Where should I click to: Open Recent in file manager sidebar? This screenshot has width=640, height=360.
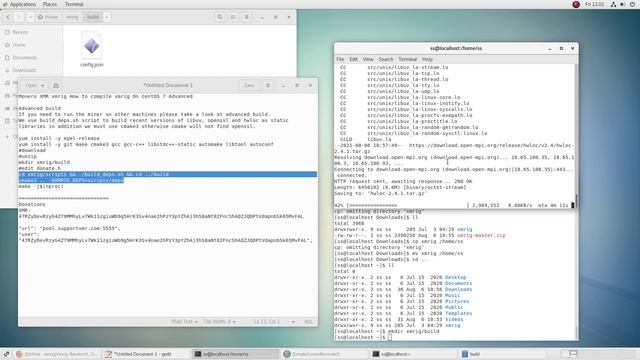(20, 32)
